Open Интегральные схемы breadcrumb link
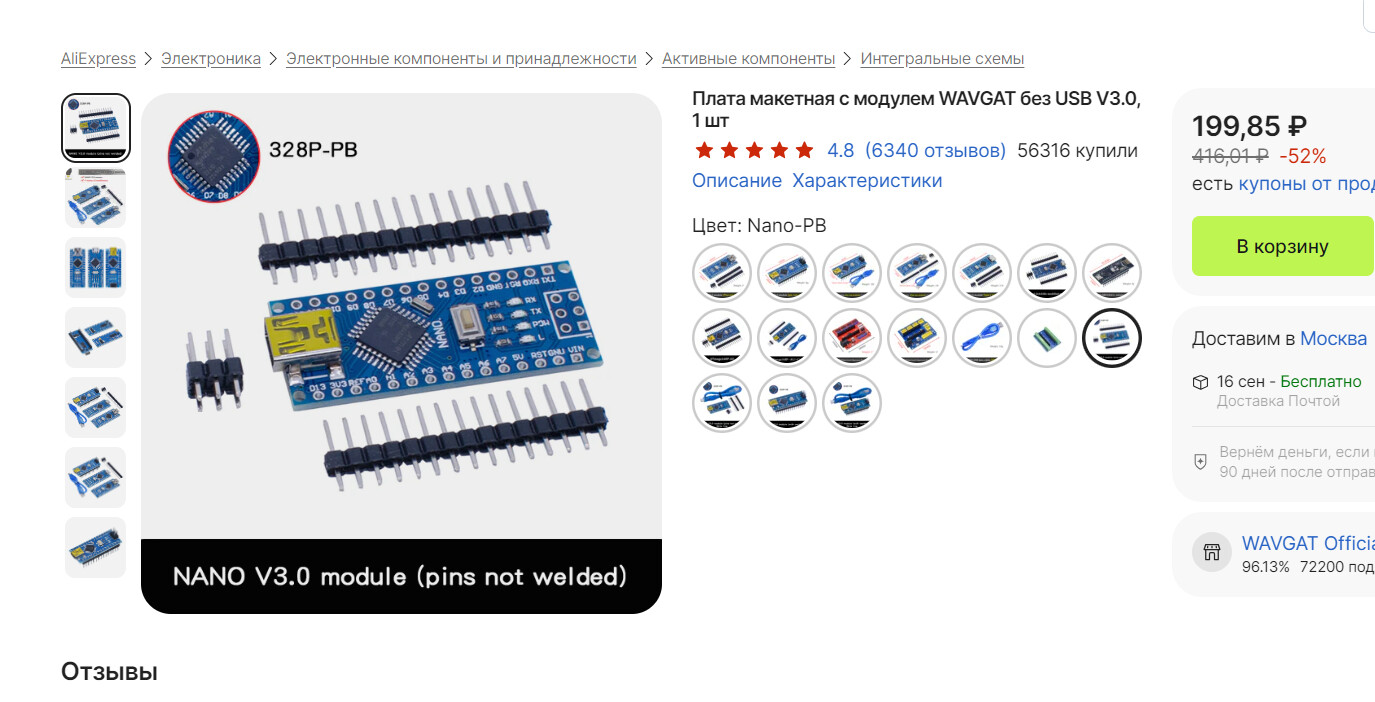Image resolution: width=1375 pixels, height=702 pixels. coord(942,59)
